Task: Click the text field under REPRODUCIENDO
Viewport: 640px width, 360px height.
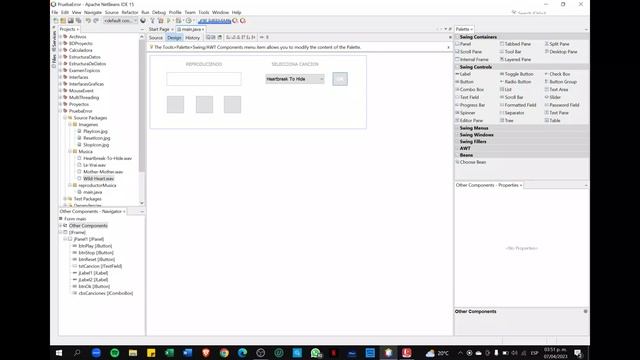Action: pyautogui.click(x=204, y=79)
